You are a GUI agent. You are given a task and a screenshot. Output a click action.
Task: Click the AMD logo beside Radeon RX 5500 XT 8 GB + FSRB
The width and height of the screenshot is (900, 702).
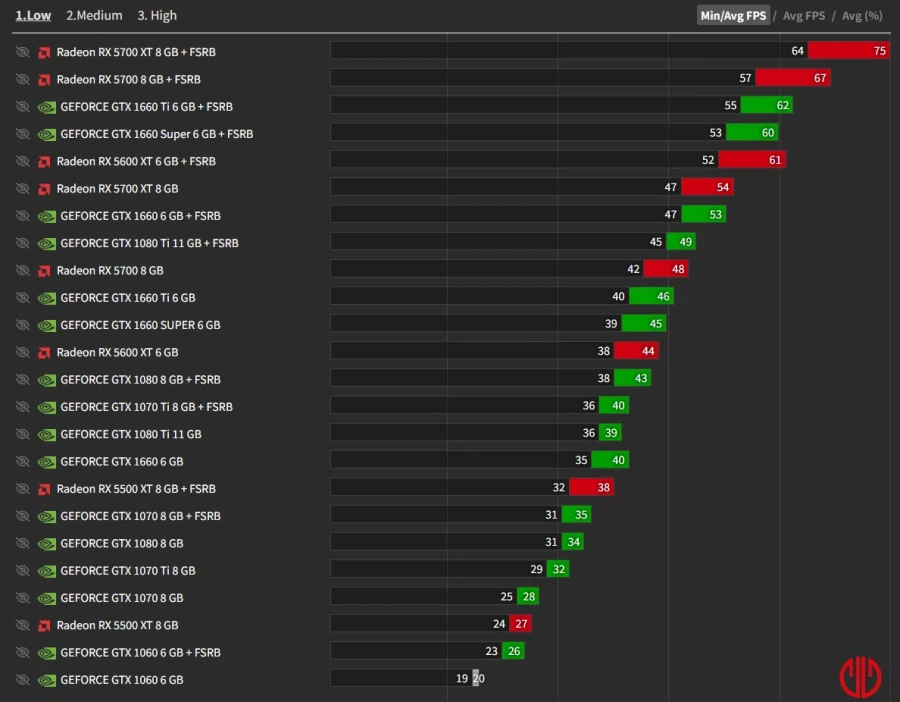44,489
